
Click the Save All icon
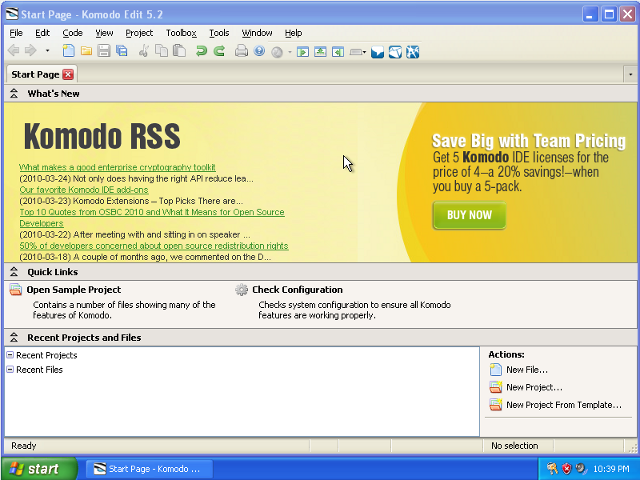click(x=122, y=51)
